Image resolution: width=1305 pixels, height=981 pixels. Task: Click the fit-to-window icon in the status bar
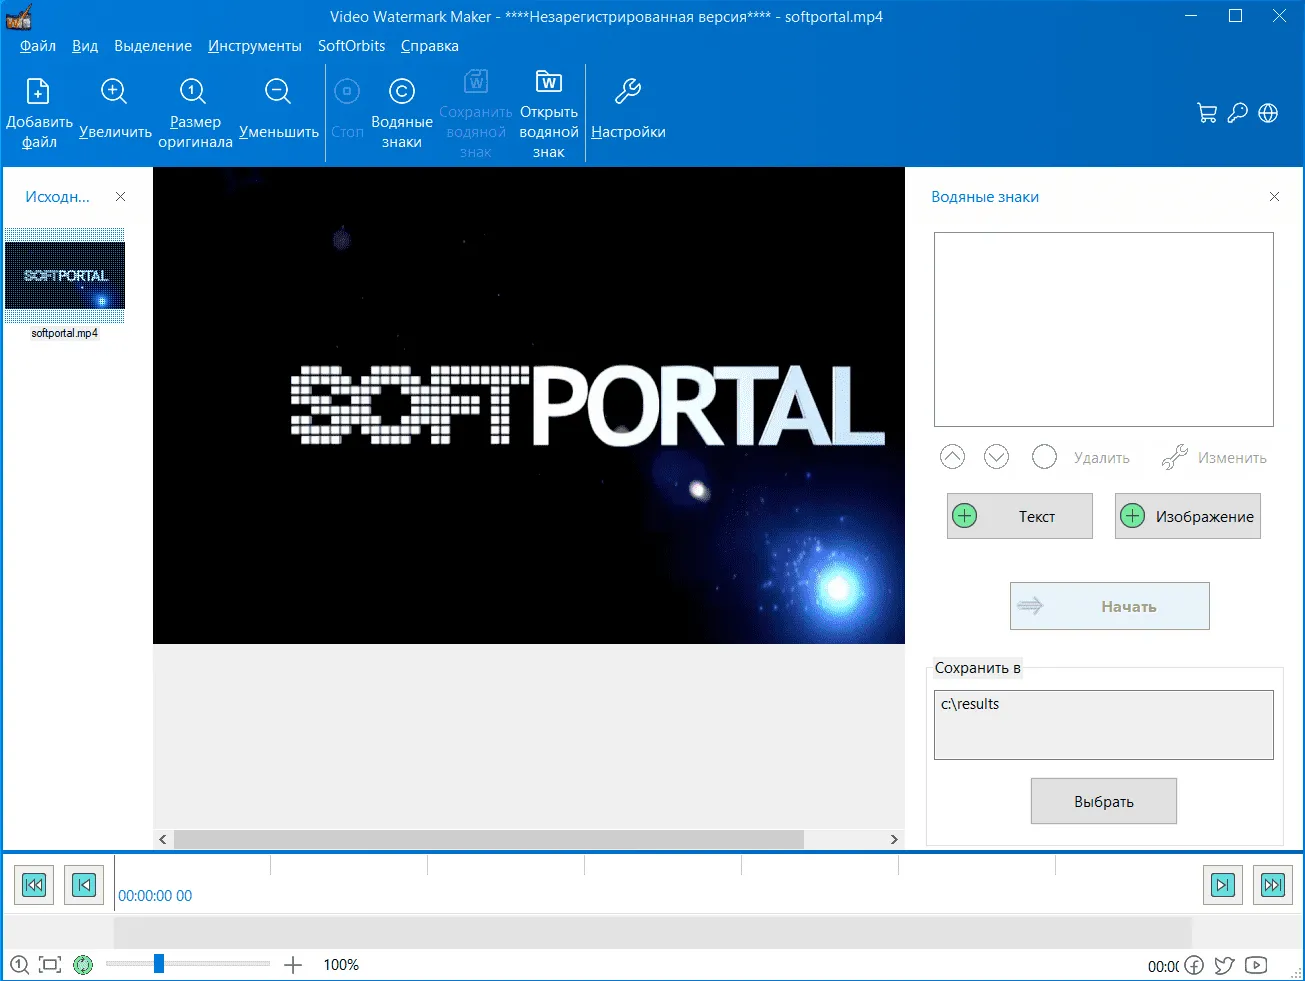pyautogui.click(x=50, y=965)
